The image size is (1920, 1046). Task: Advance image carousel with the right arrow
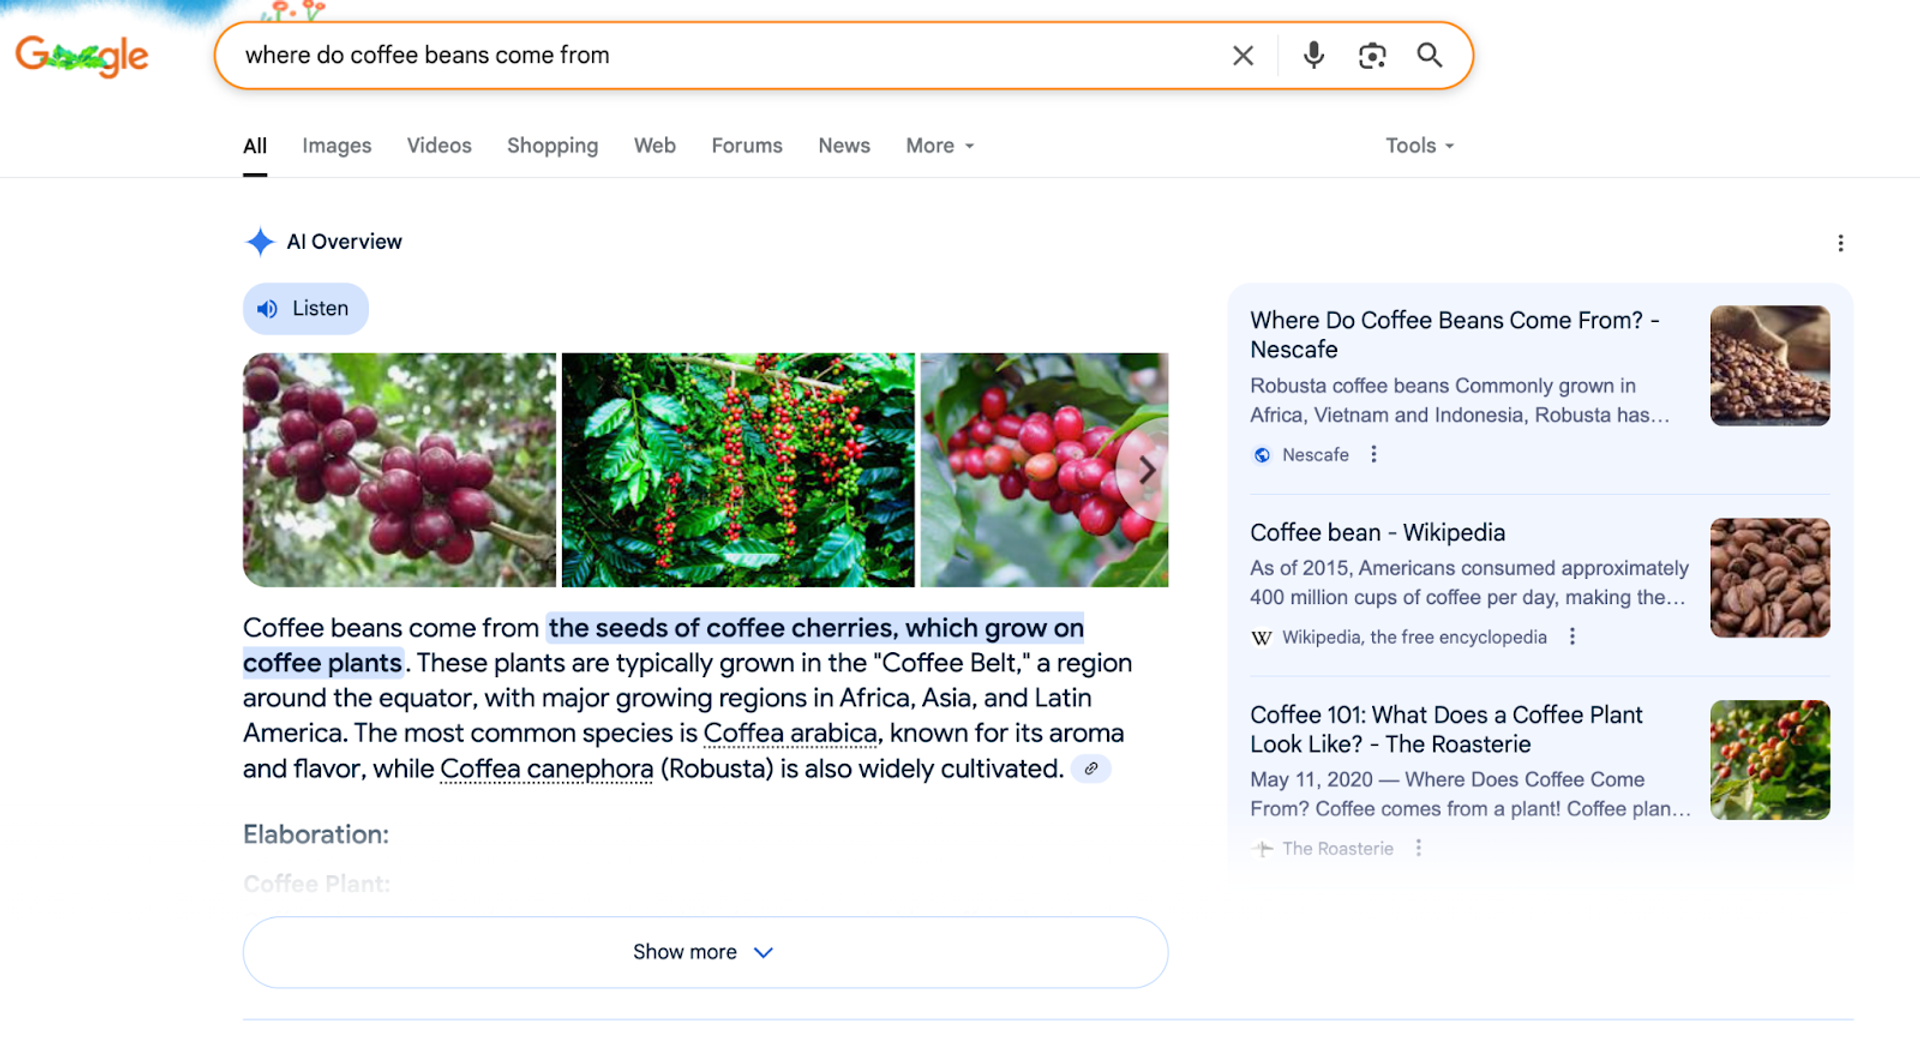(x=1146, y=470)
